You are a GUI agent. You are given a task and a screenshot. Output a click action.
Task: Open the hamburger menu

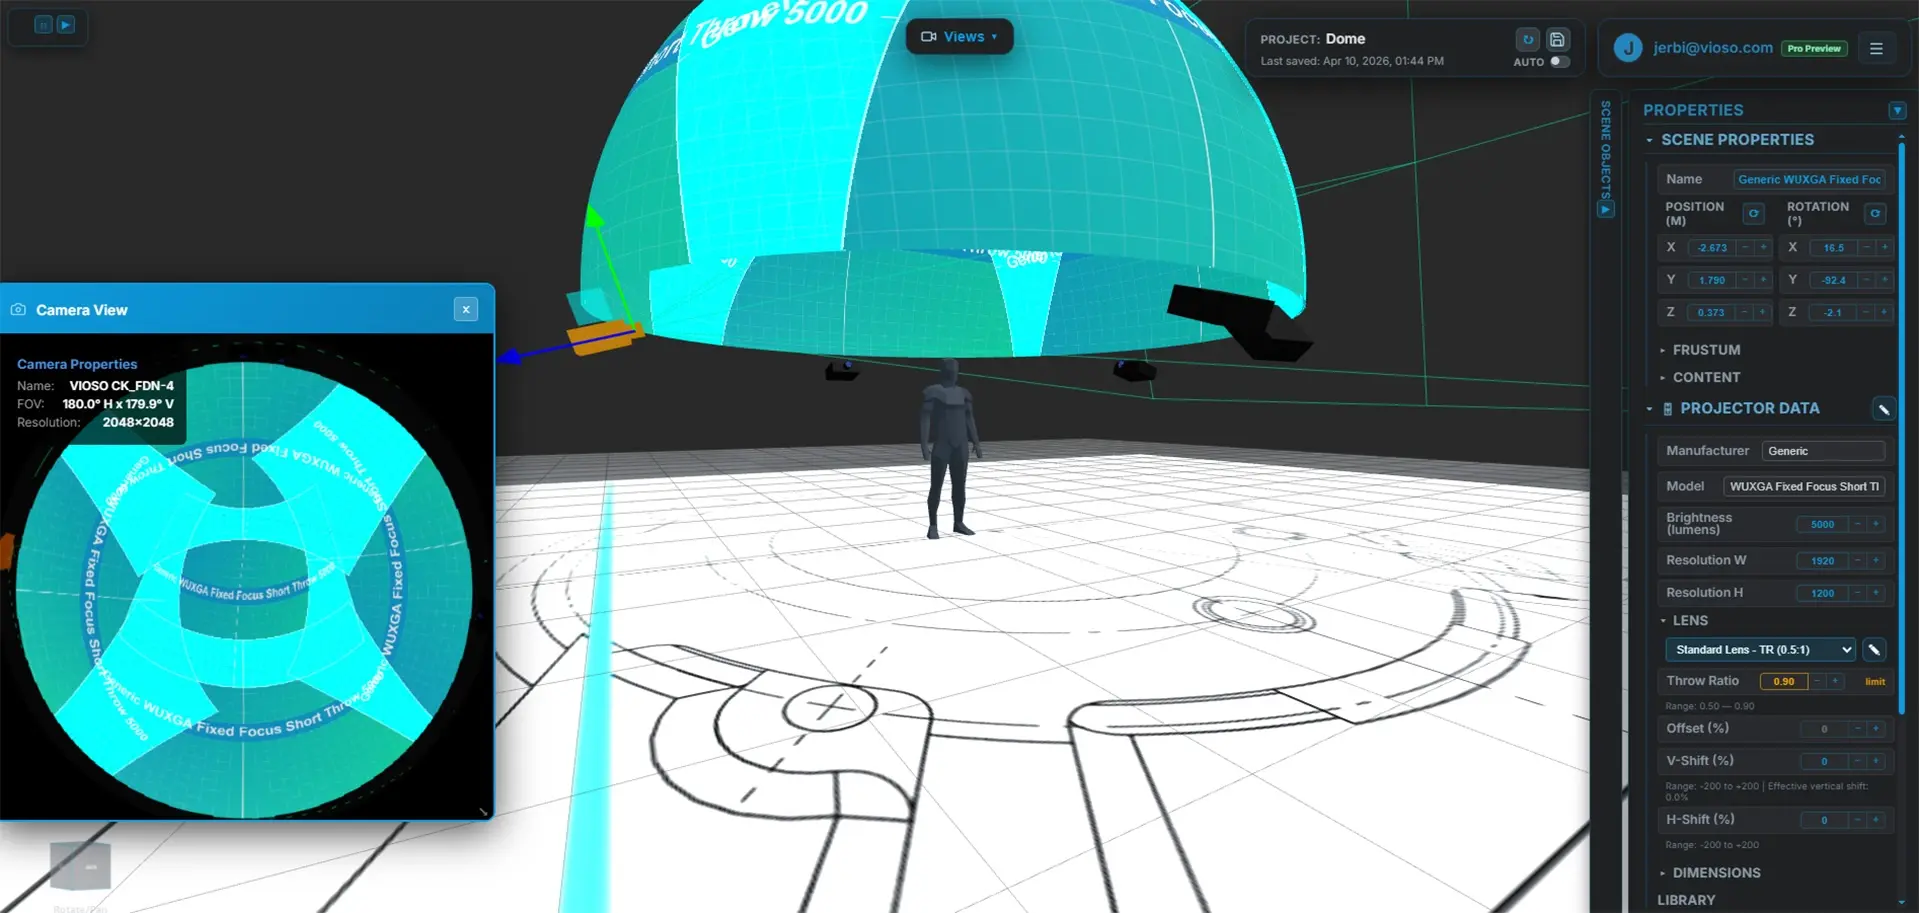[x=1876, y=48]
